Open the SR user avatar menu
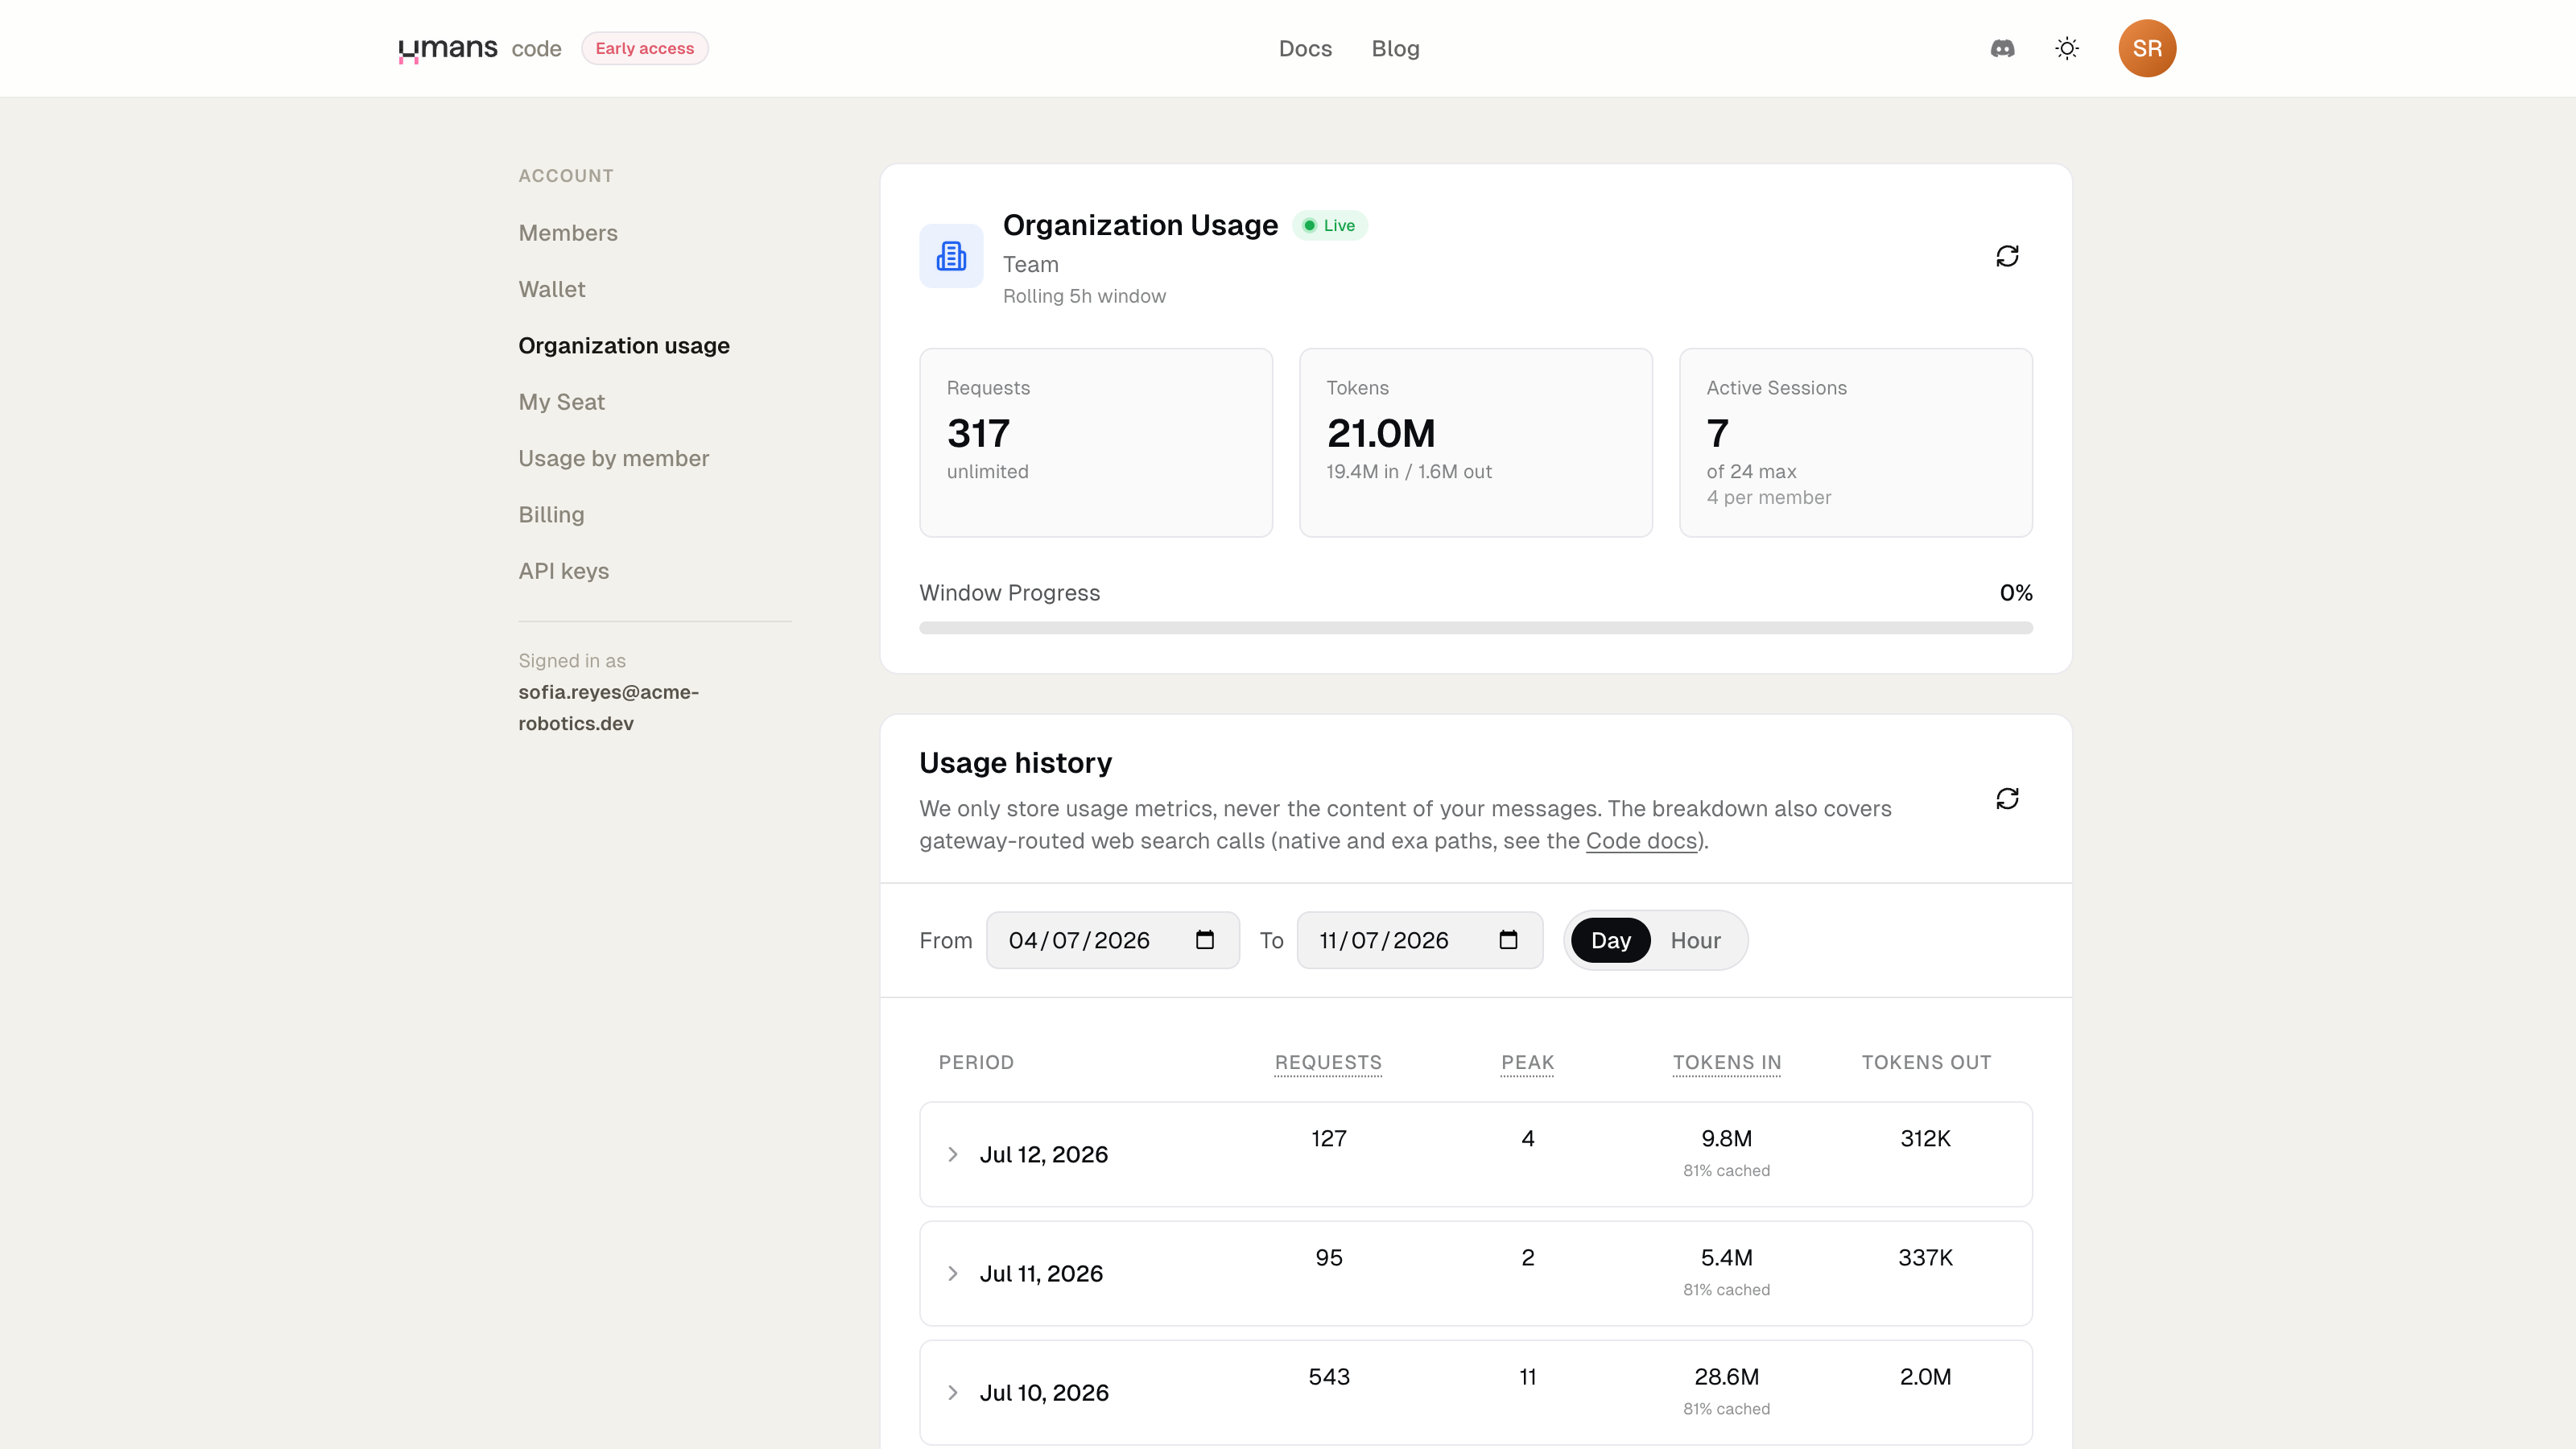The width and height of the screenshot is (2576, 1449). (2147, 48)
